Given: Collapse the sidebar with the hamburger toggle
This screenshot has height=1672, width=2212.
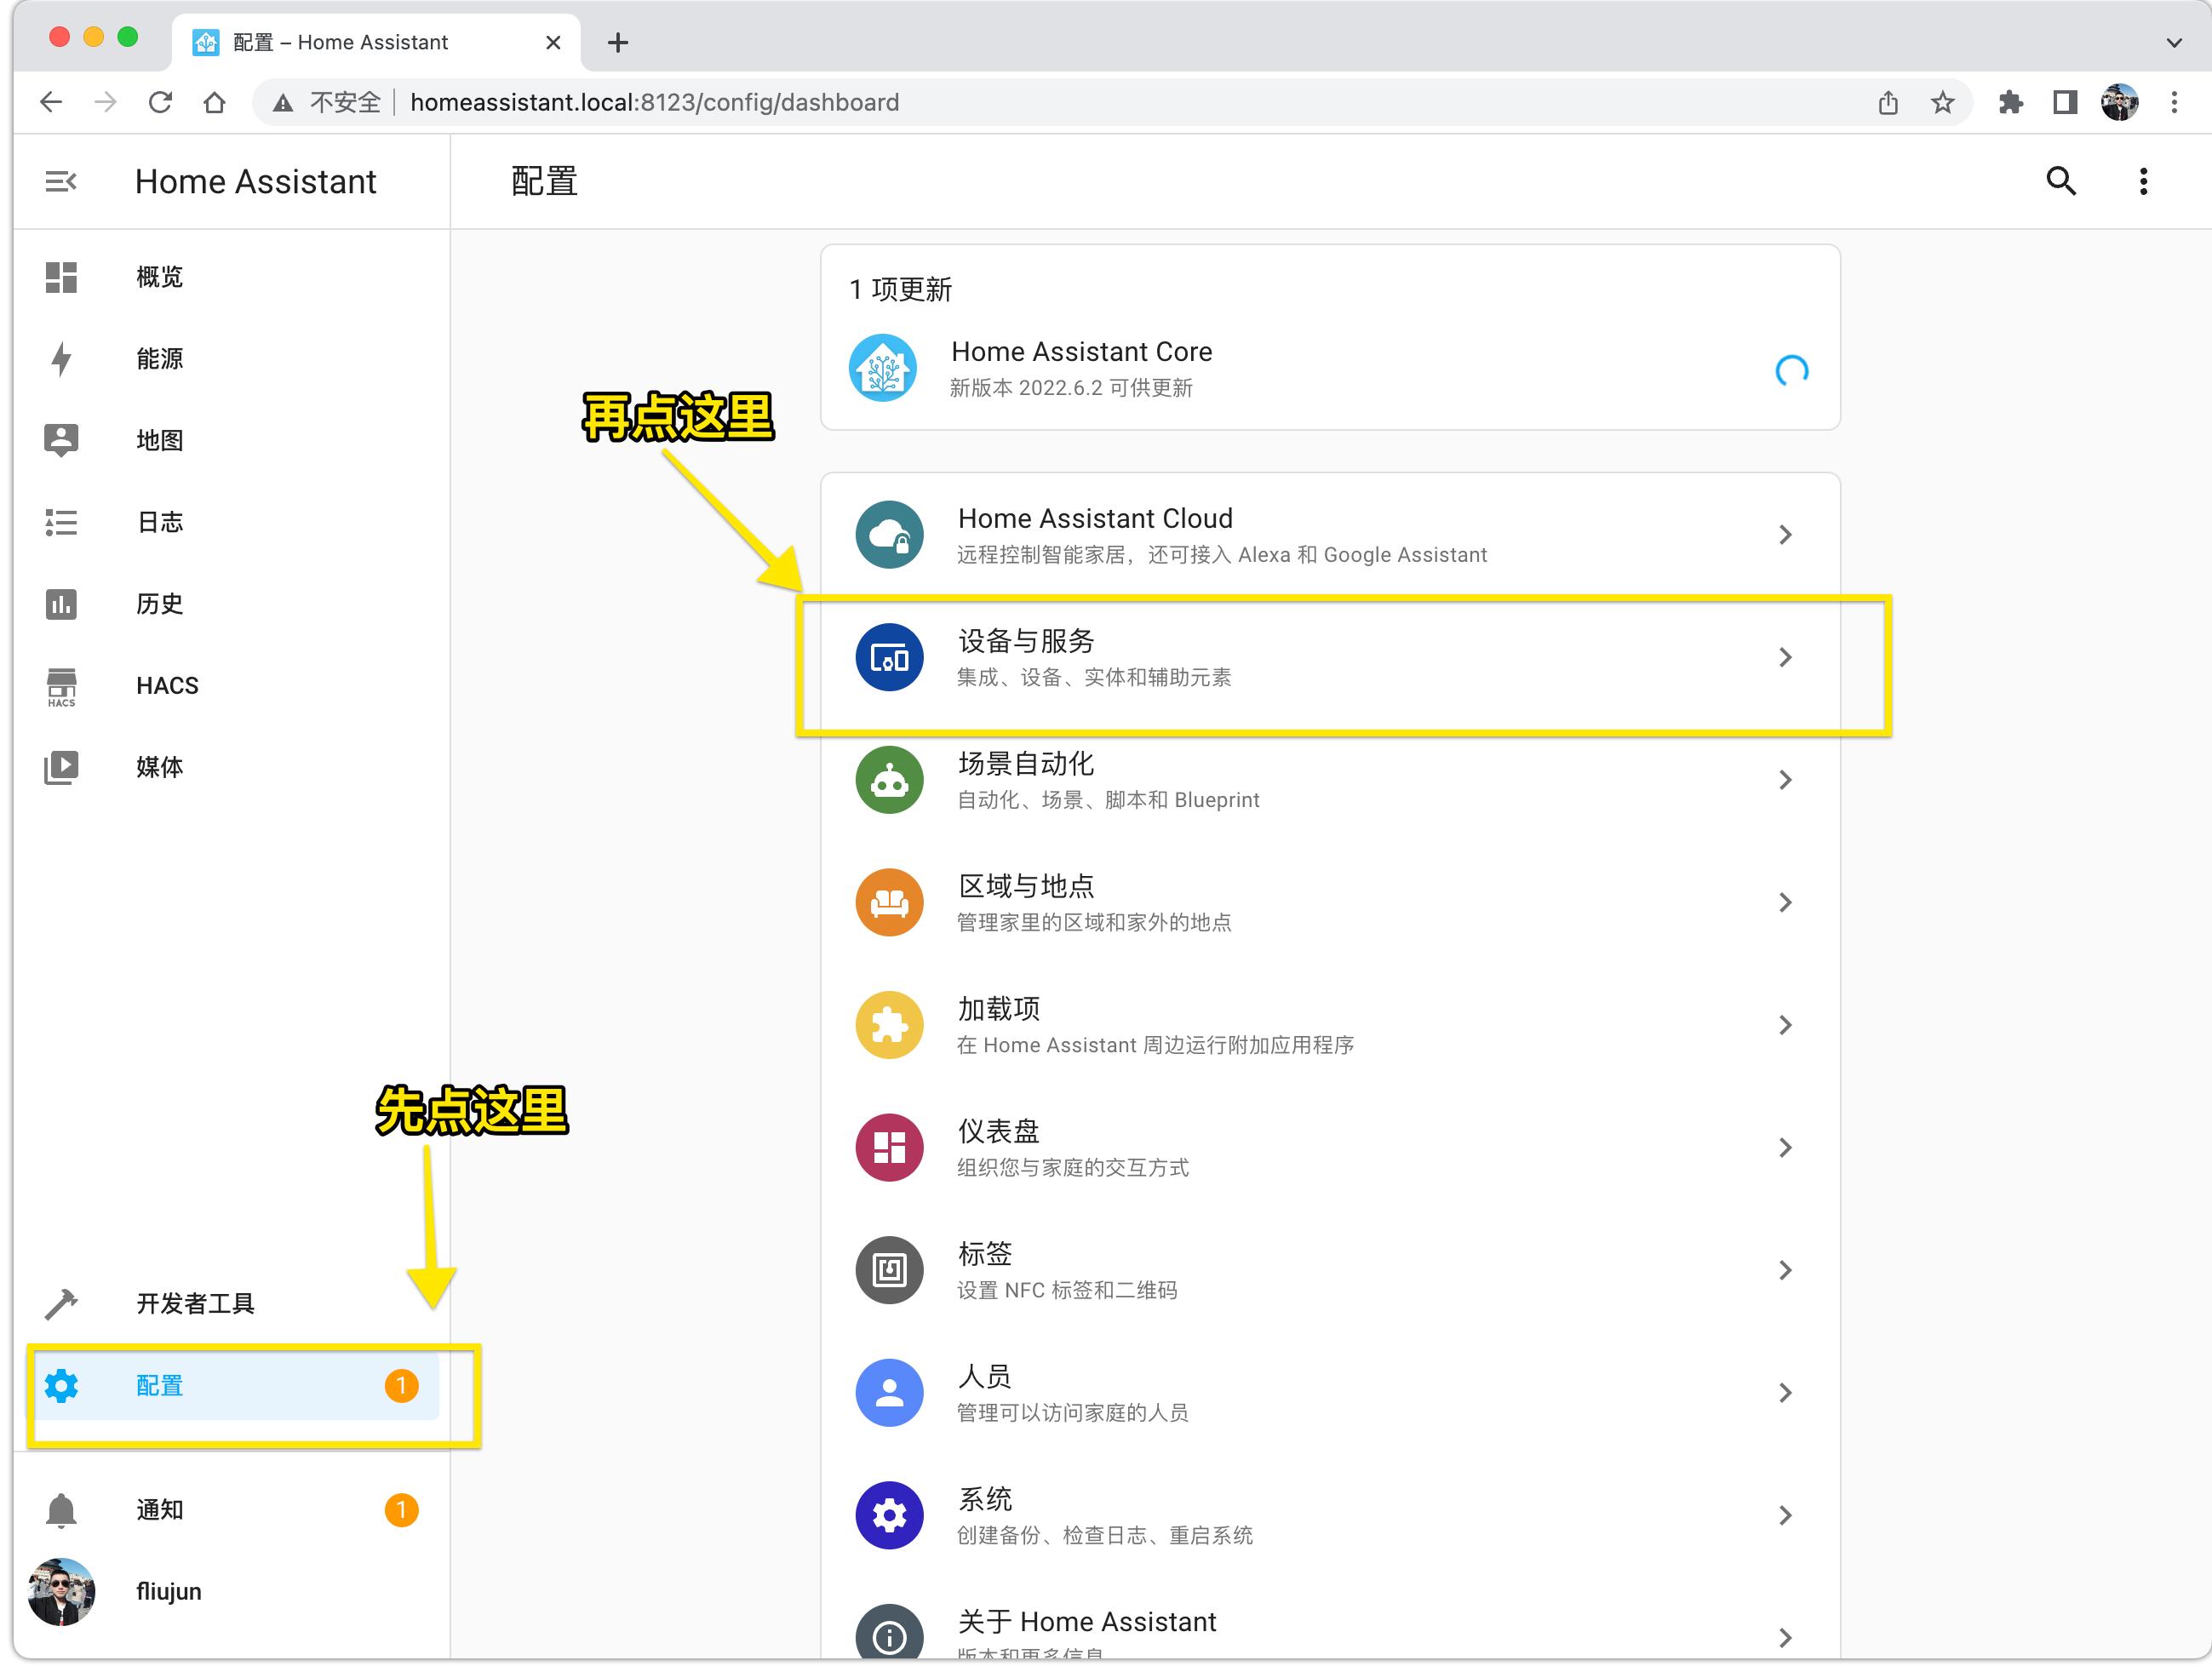Looking at the screenshot, I should 61,181.
